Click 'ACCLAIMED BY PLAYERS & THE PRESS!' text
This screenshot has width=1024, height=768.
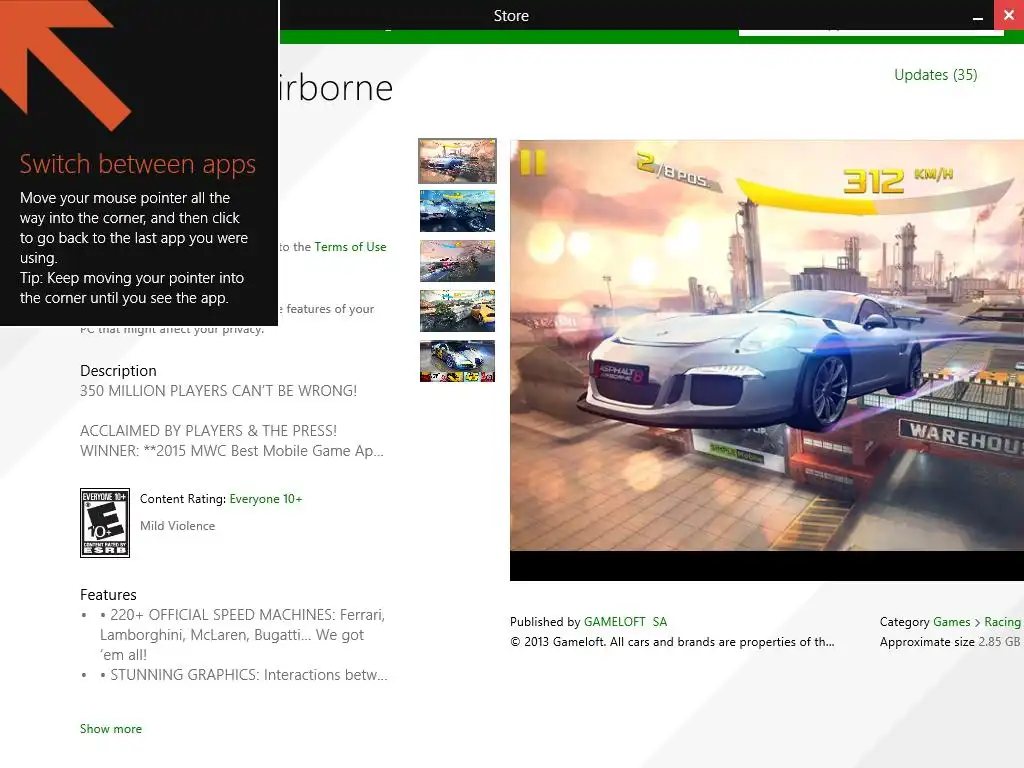click(x=208, y=431)
